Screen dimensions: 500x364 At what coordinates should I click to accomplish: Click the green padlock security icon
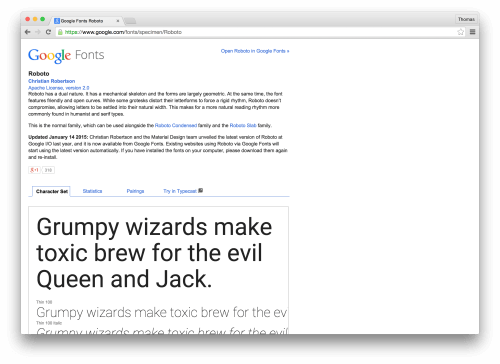point(60,32)
